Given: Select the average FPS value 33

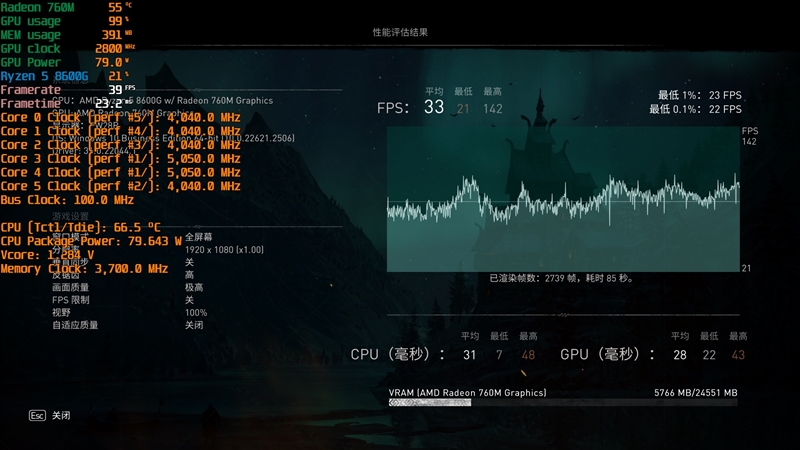Looking at the screenshot, I should [434, 107].
